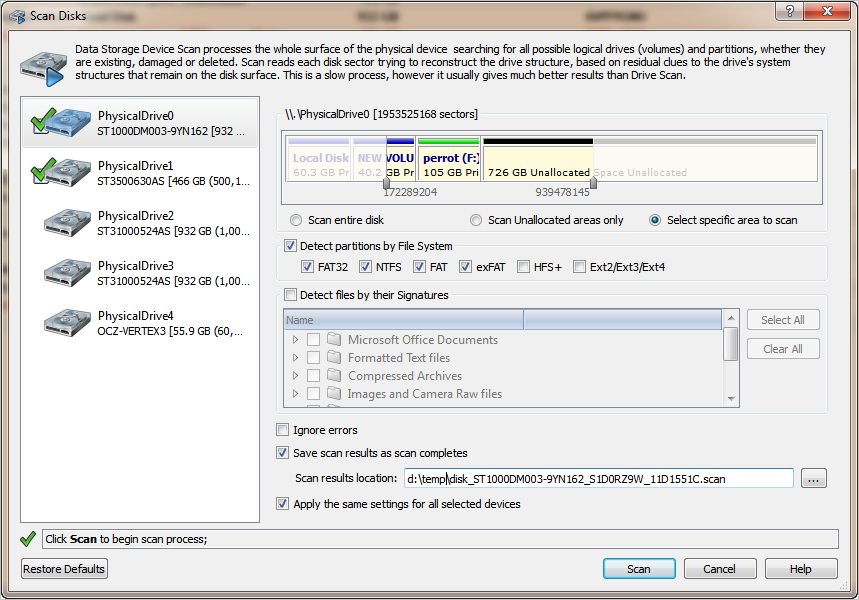Close the Scan Disks dialog
The width and height of the screenshot is (859, 600).
point(827,12)
